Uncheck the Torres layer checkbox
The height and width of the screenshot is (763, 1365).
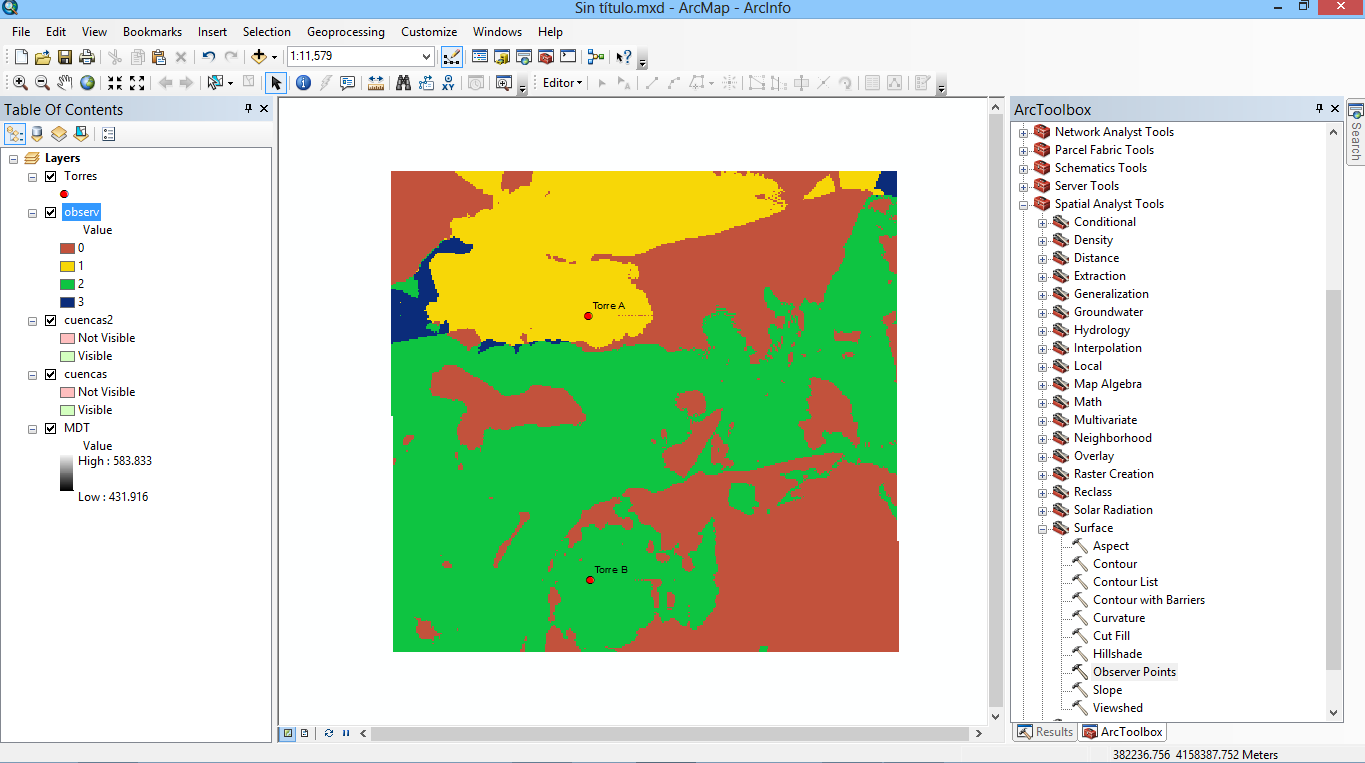click(50, 176)
